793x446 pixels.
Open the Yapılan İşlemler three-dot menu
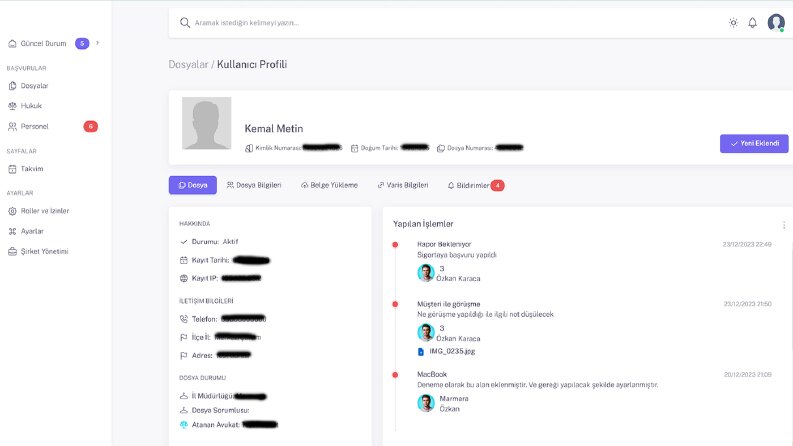[x=784, y=225]
